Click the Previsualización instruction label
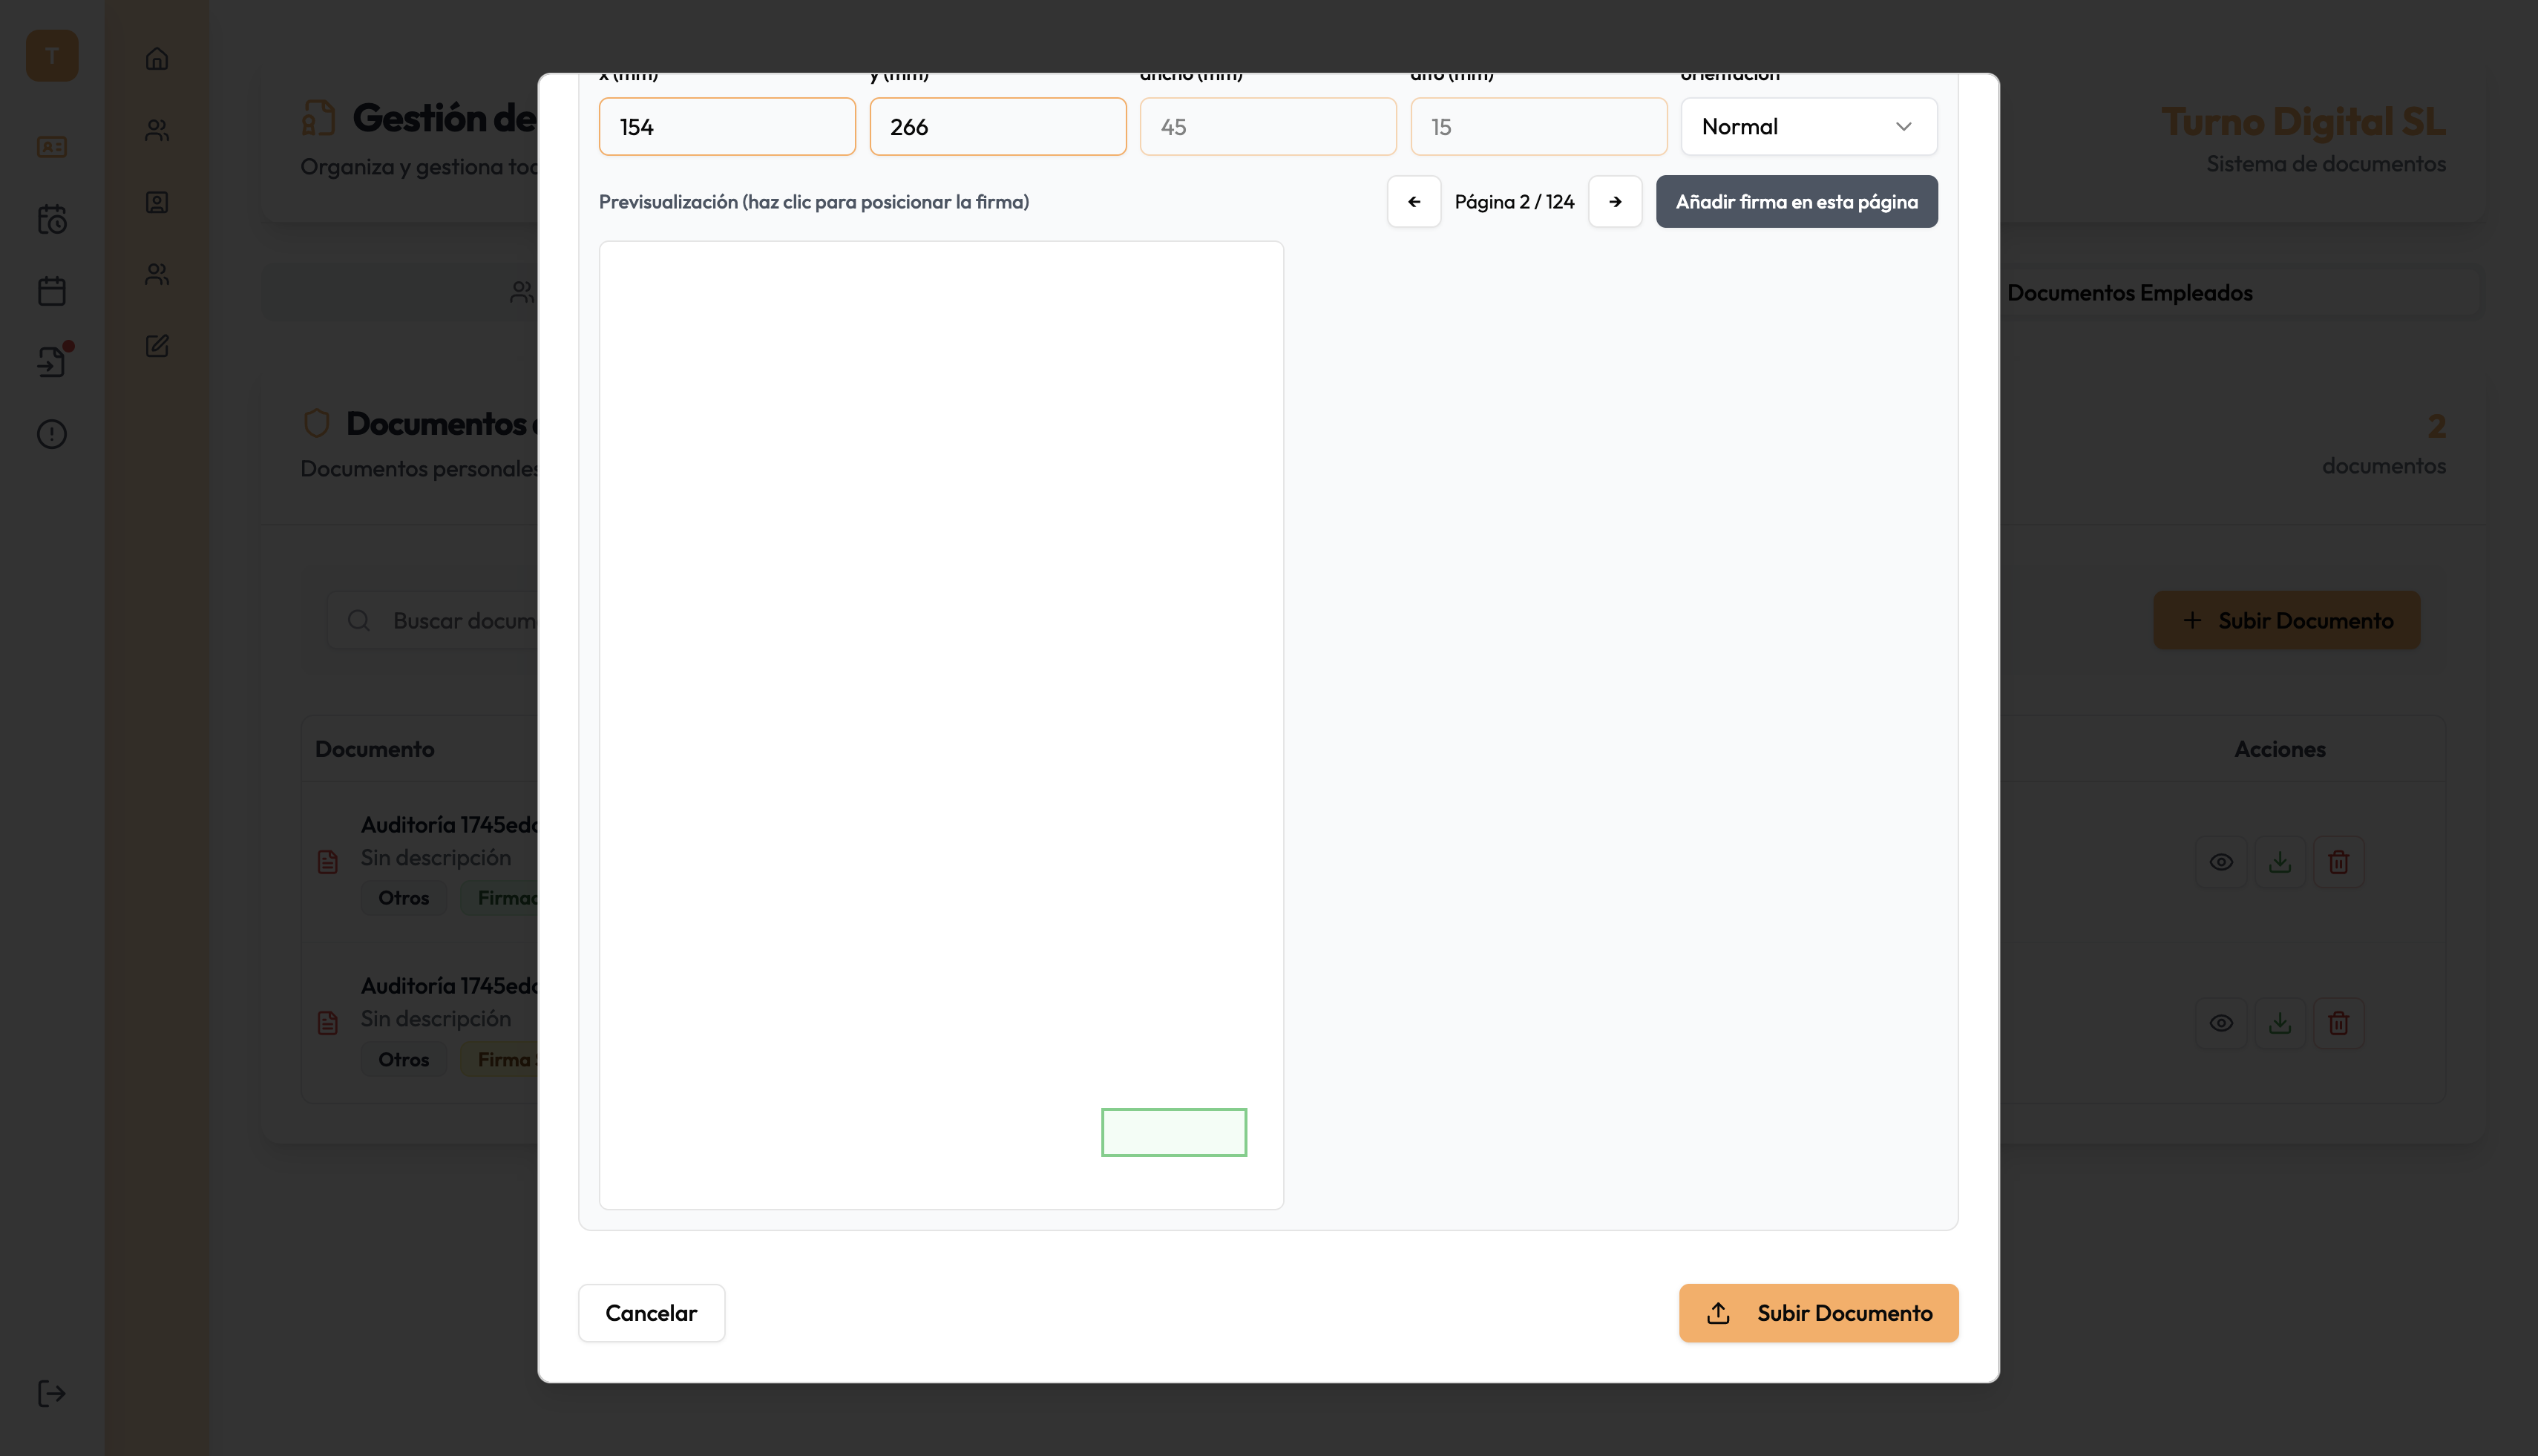2538x1456 pixels. click(x=814, y=202)
